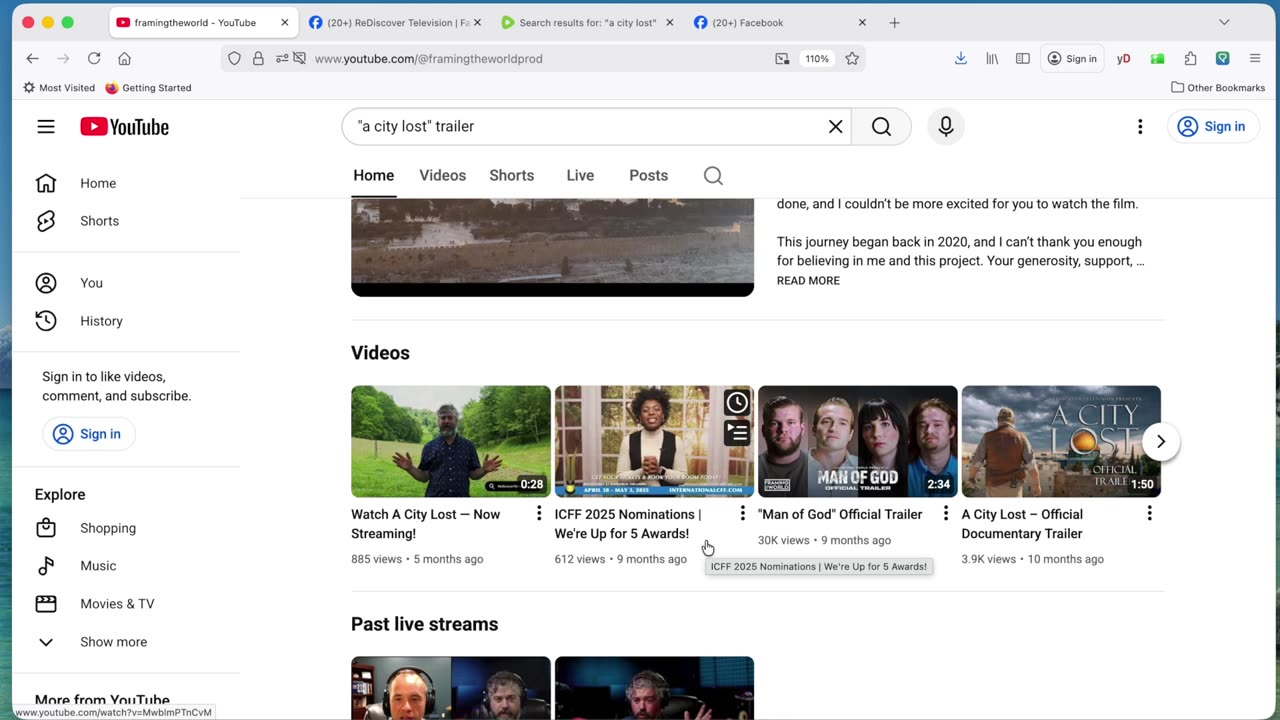Show next videos with the right arrow
Screen dimensions: 1280x720
(1161, 442)
